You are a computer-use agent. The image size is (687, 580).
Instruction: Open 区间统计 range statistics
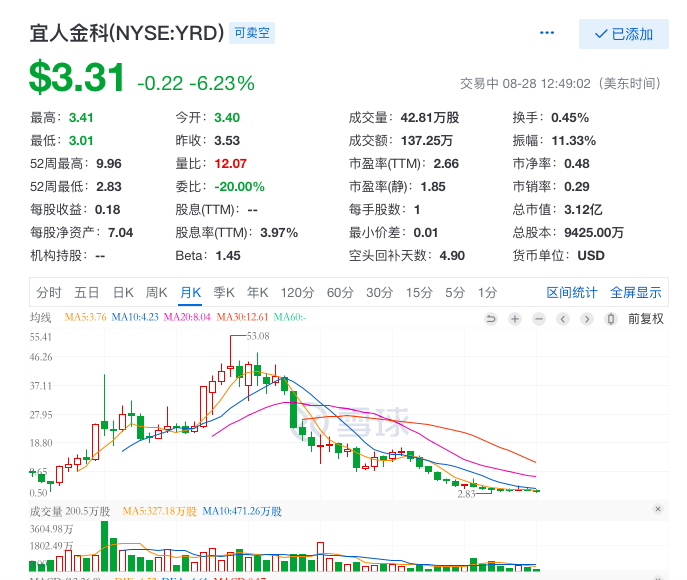pyautogui.click(x=572, y=293)
